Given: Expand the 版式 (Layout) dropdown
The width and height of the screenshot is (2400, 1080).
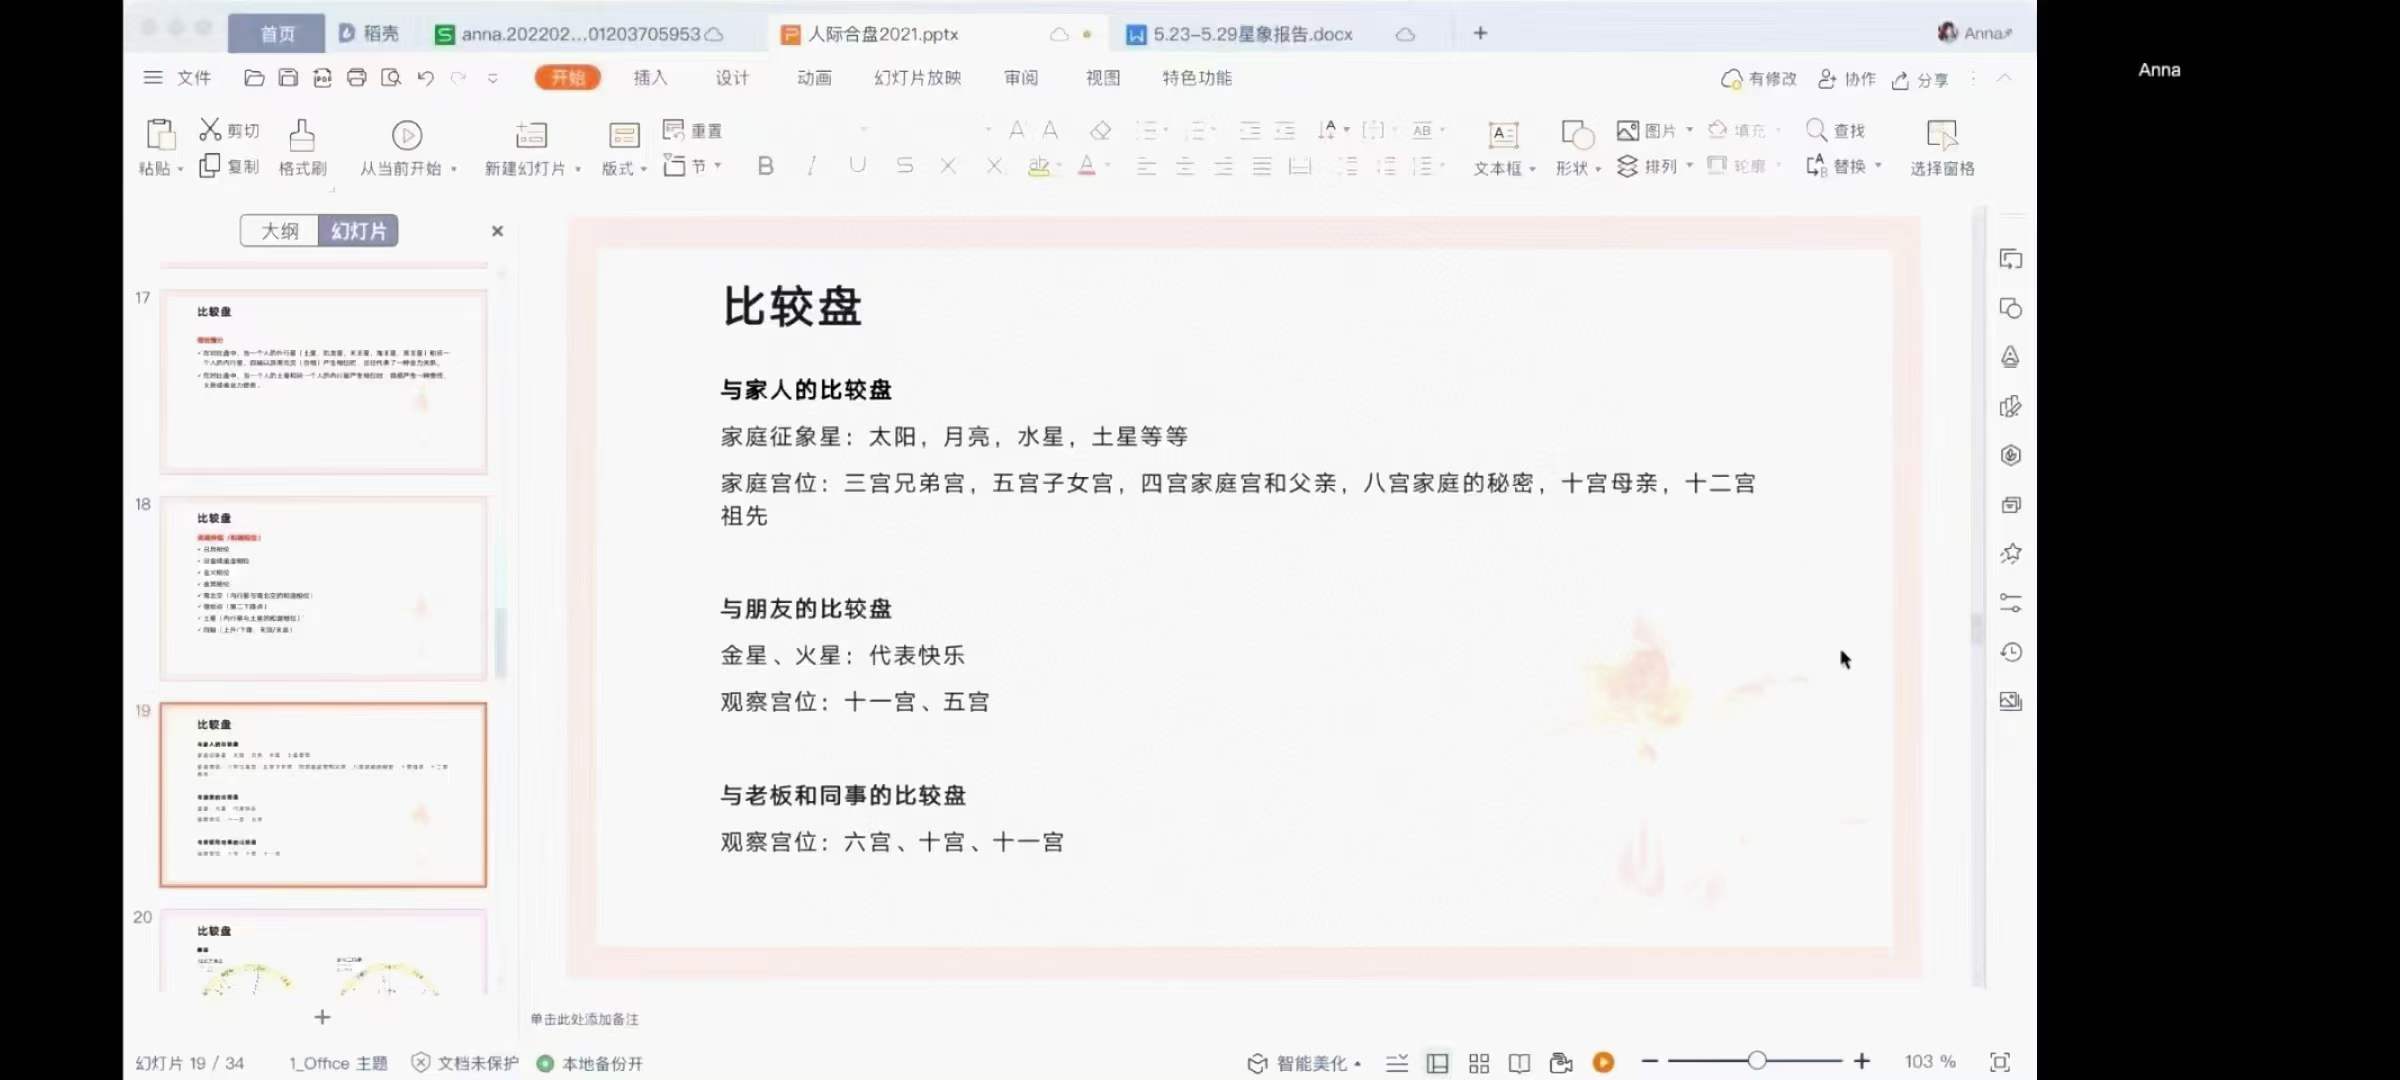Looking at the screenshot, I should (624, 166).
